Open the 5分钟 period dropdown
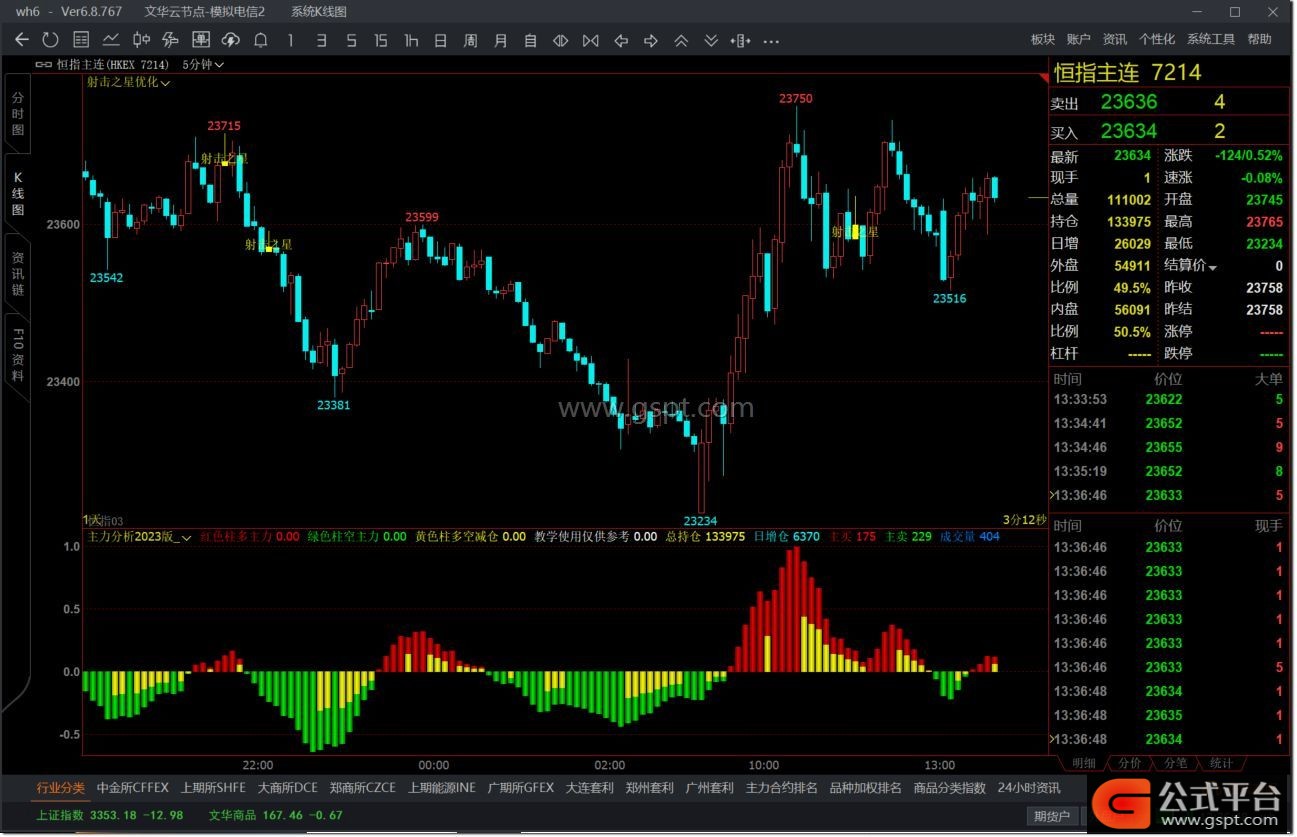Image resolution: width=1297 pixels, height=837 pixels. point(203,64)
